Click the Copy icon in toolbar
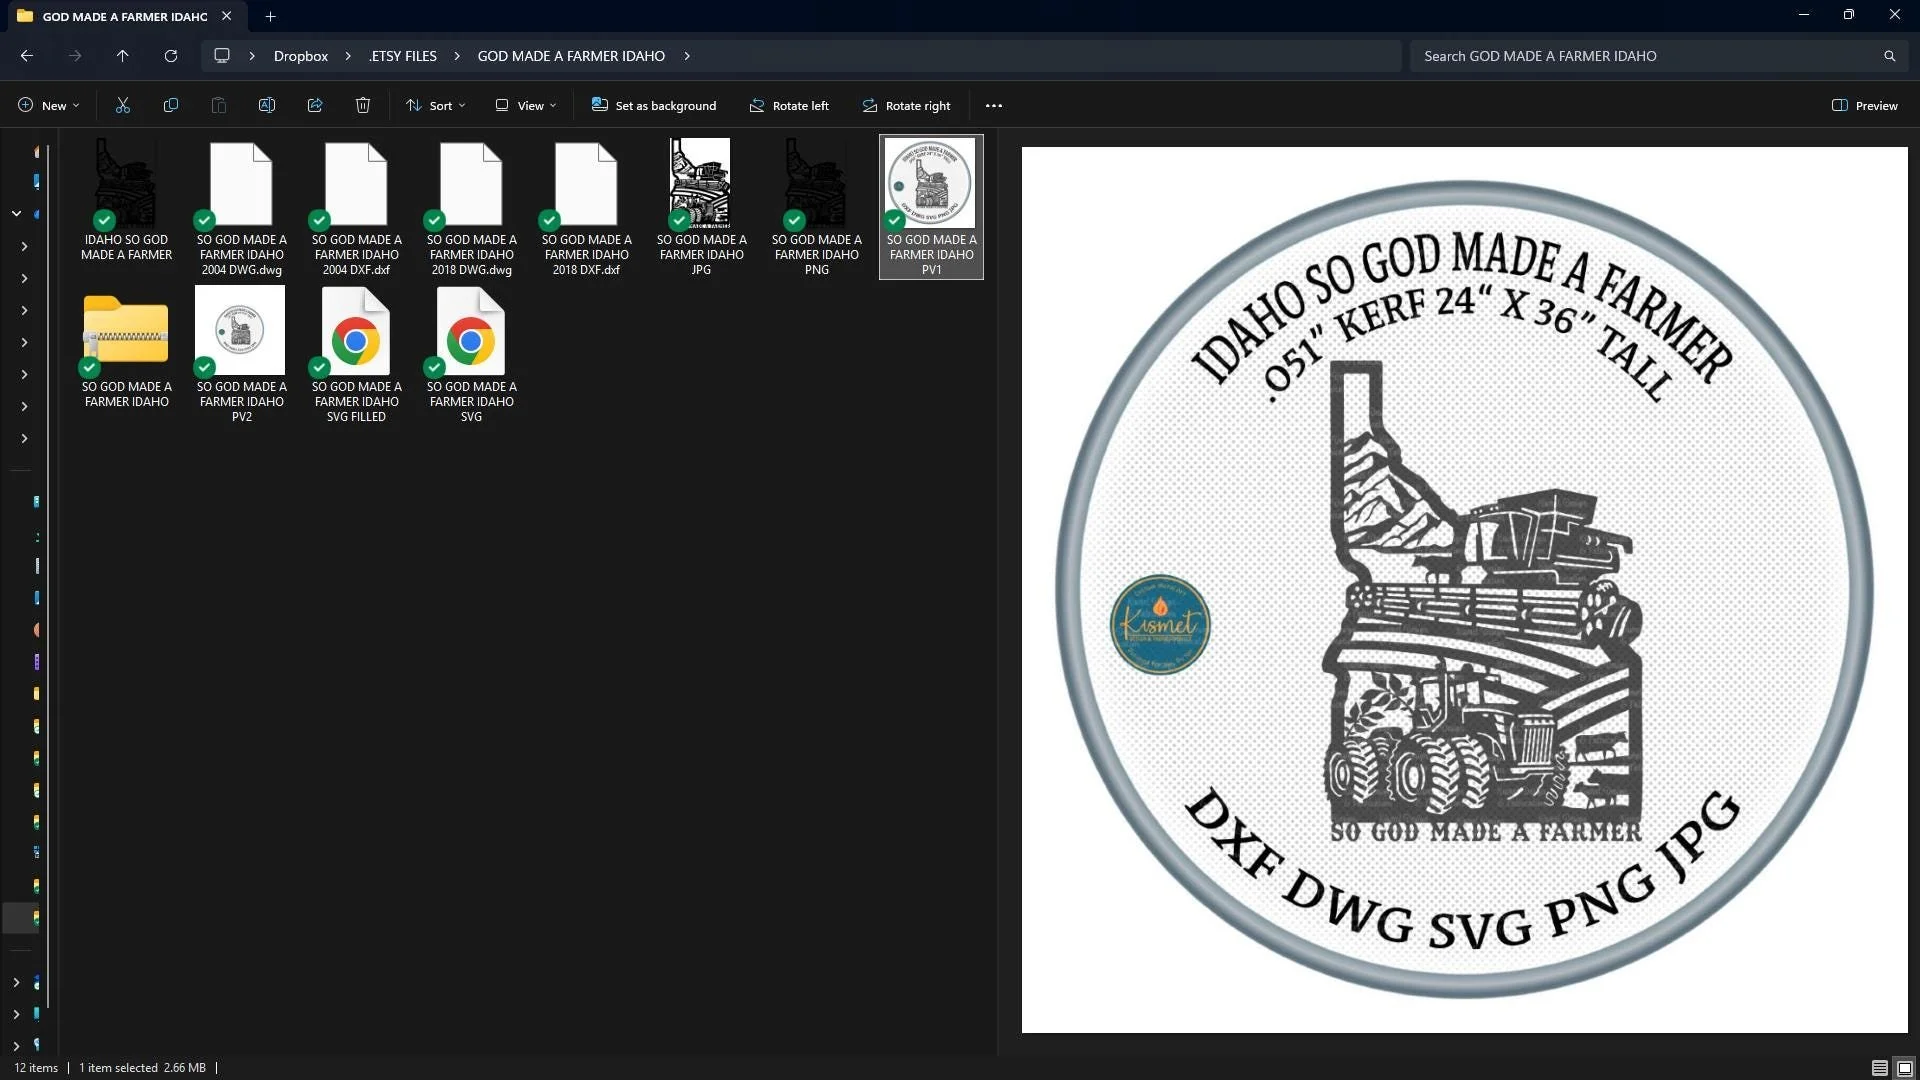1920x1080 pixels. [x=171, y=105]
